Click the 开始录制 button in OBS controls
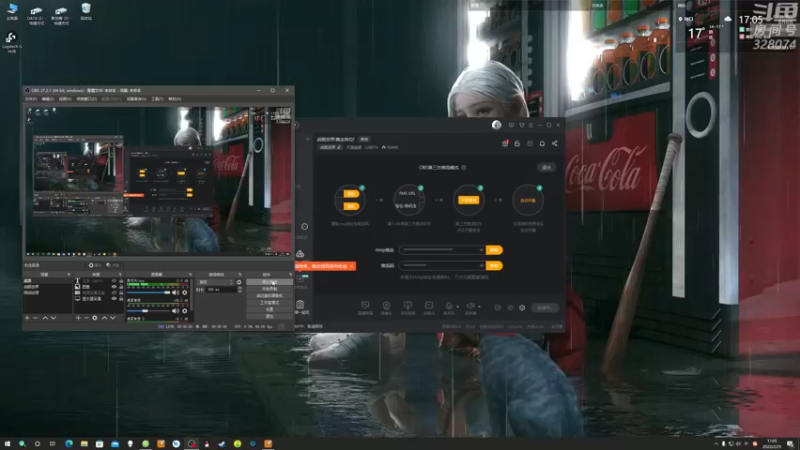The height and width of the screenshot is (450, 800). coord(269,289)
